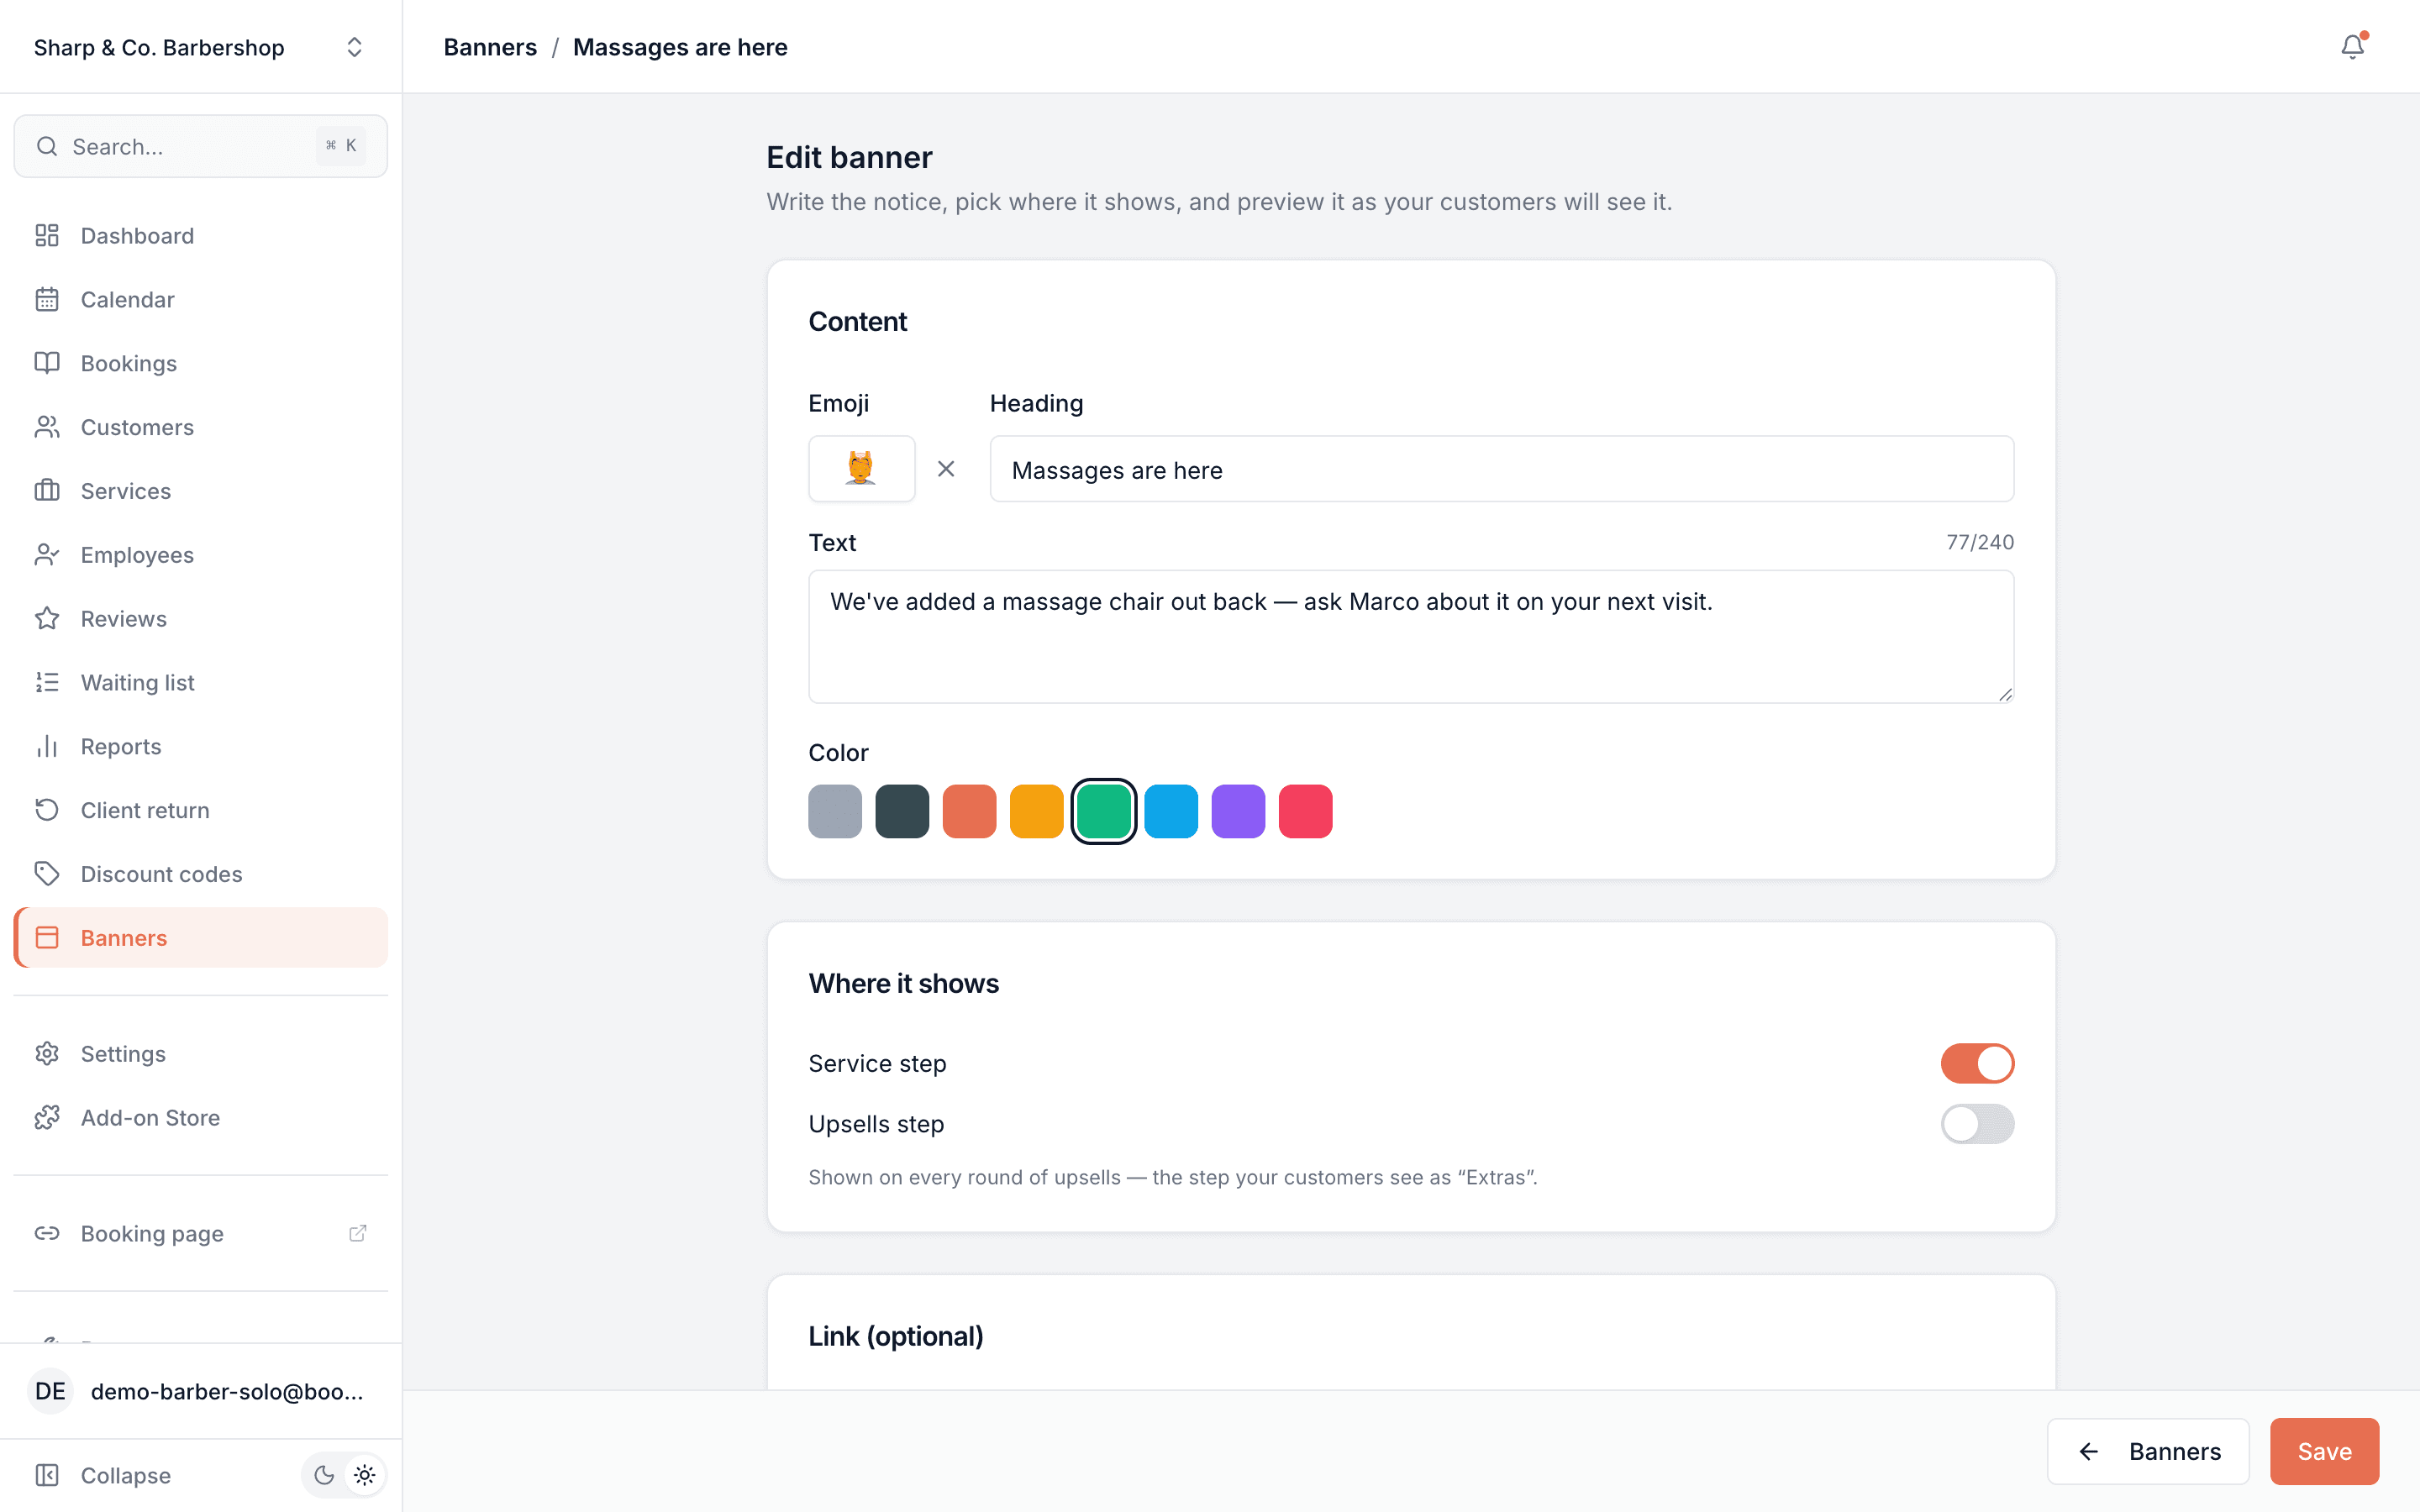Select the purple color swatch

coord(1238,811)
